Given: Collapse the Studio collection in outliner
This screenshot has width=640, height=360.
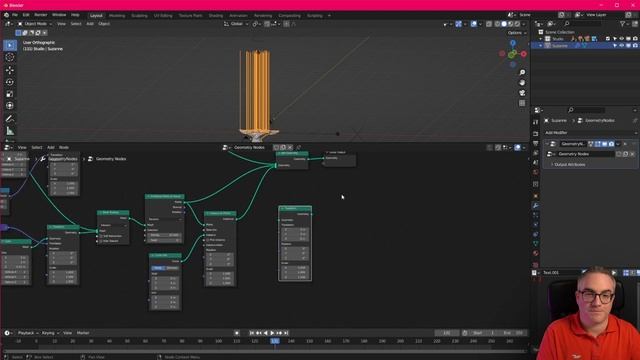Looking at the screenshot, I should click(x=541, y=39).
